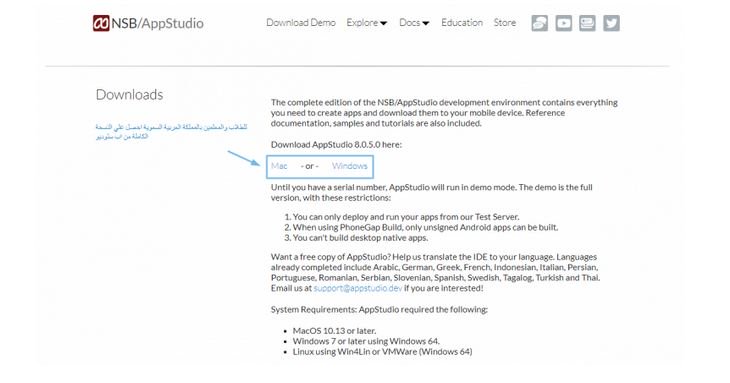
Task: Select restriction about deploying from Test Server
Action: click(406, 217)
